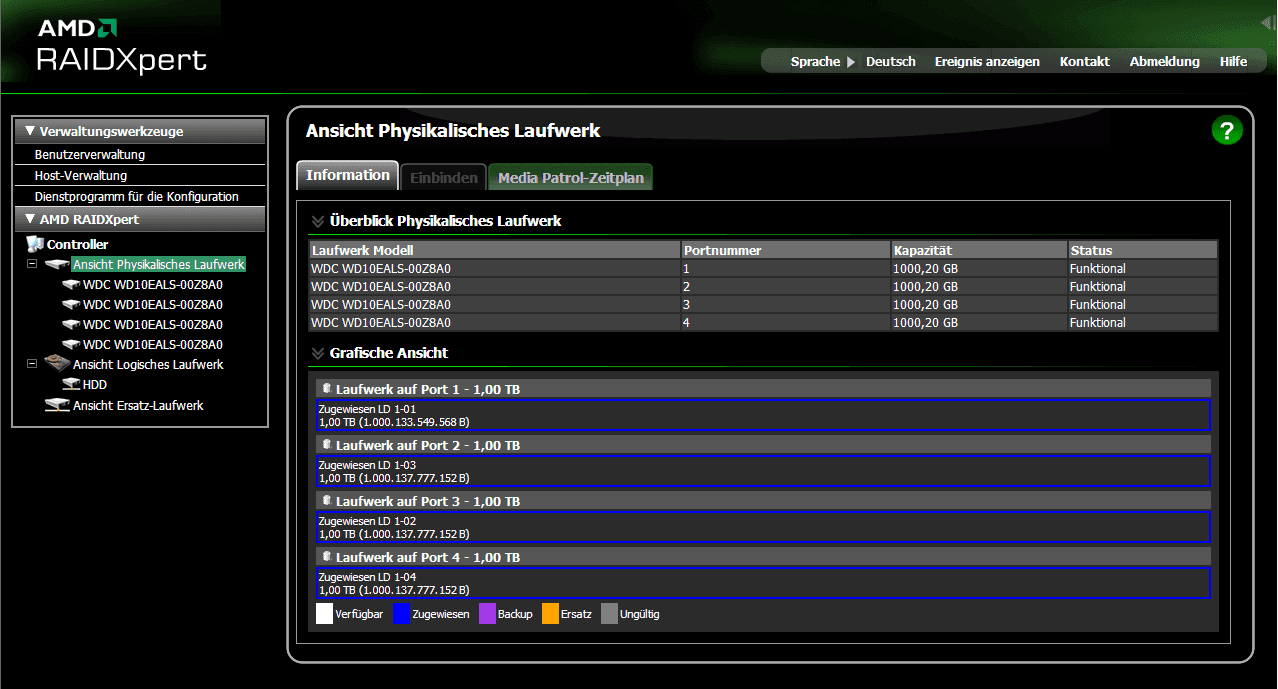
Task: Open the Media Patrol-Zeitplan tab
Action: pyautogui.click(x=571, y=178)
